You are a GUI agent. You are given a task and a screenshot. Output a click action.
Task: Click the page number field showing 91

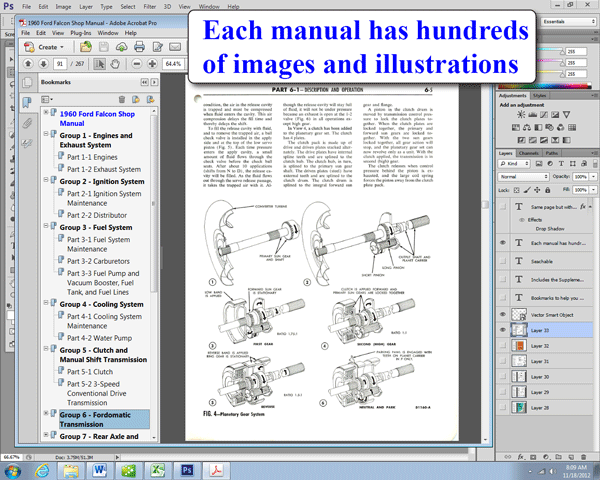(x=60, y=64)
